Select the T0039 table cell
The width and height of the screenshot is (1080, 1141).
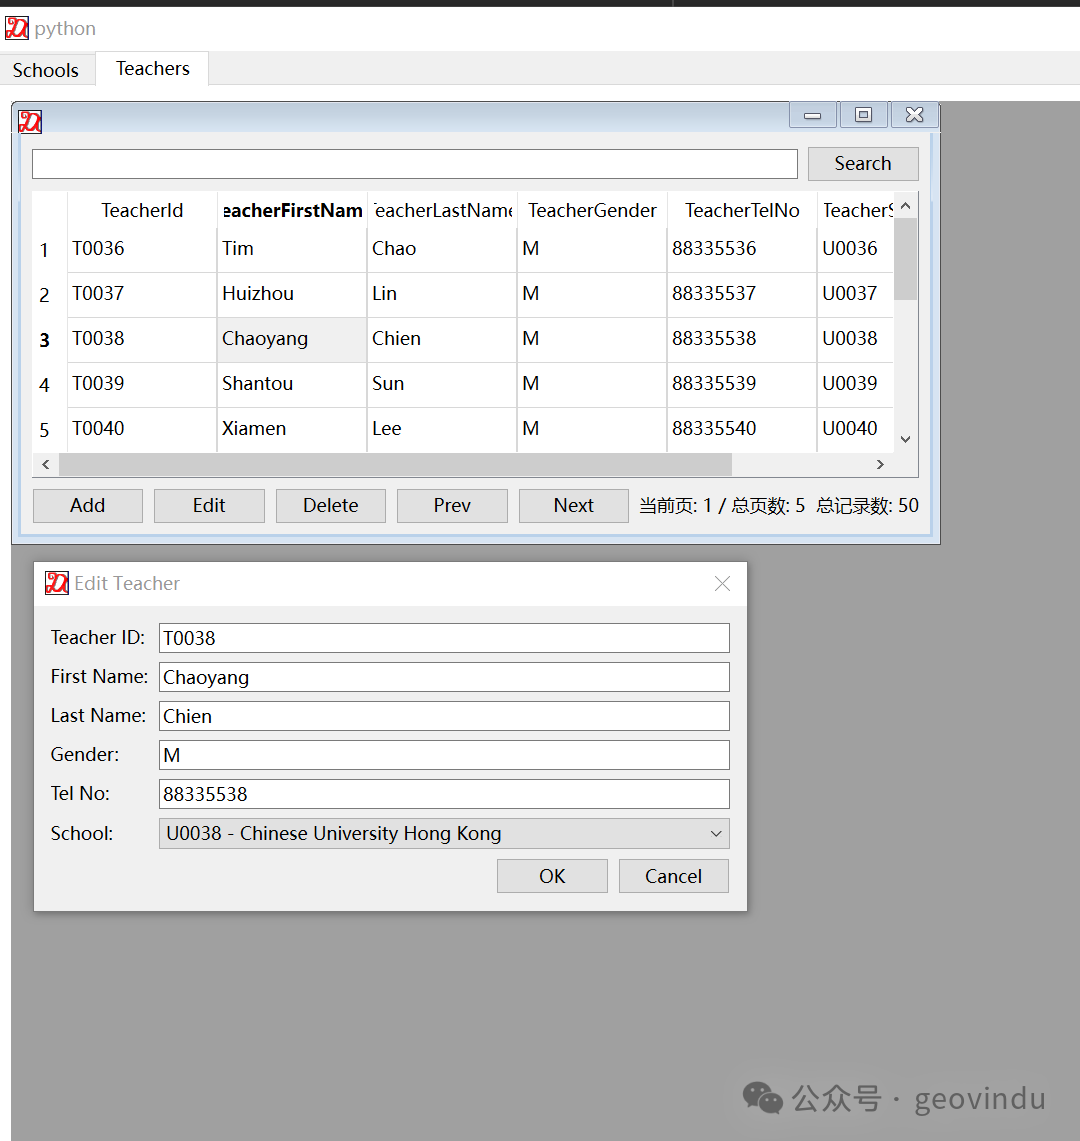tap(142, 384)
